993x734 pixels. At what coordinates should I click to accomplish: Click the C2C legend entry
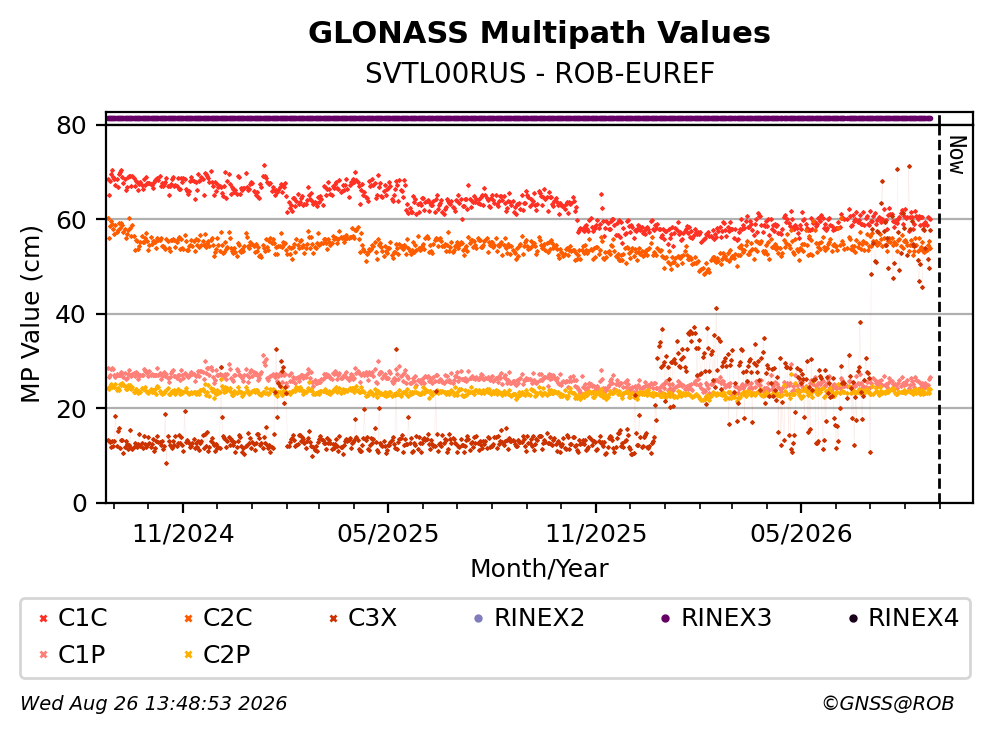(218, 617)
